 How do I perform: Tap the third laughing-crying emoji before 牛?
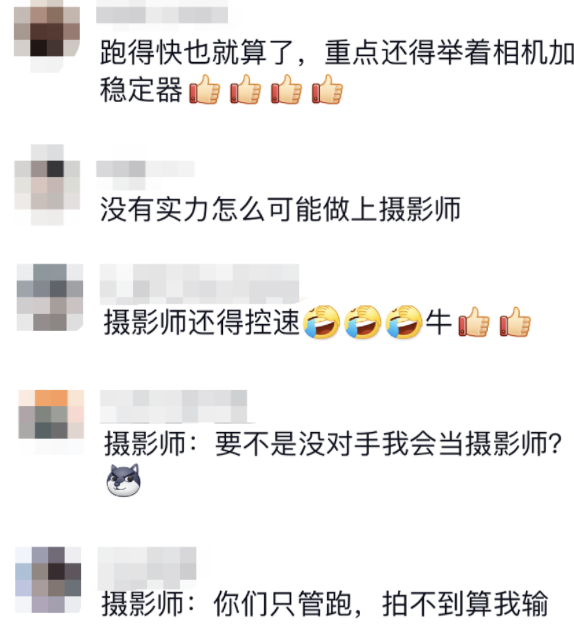click(404, 322)
